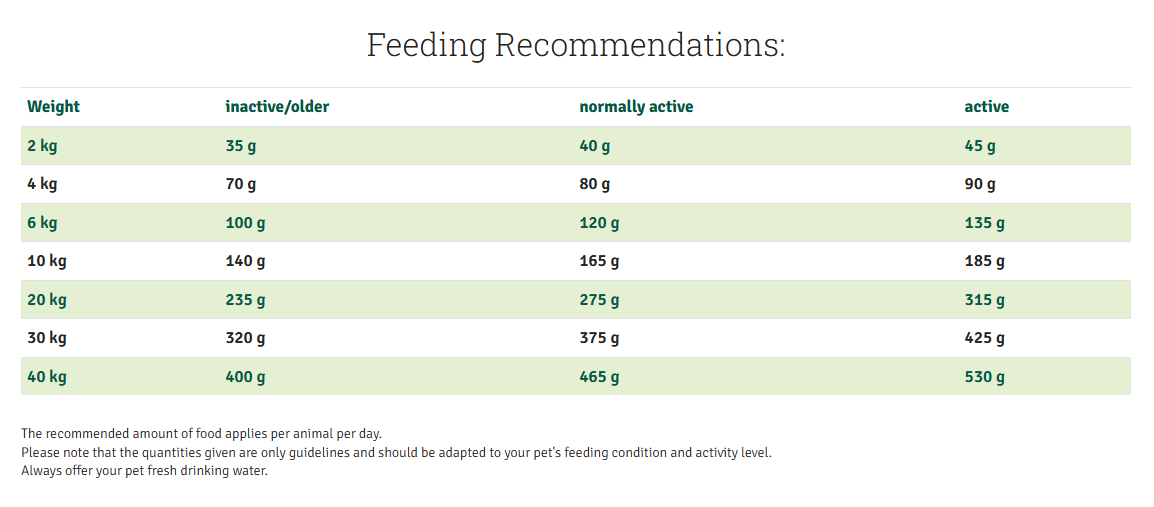Select the 165 g cell

coord(599,261)
